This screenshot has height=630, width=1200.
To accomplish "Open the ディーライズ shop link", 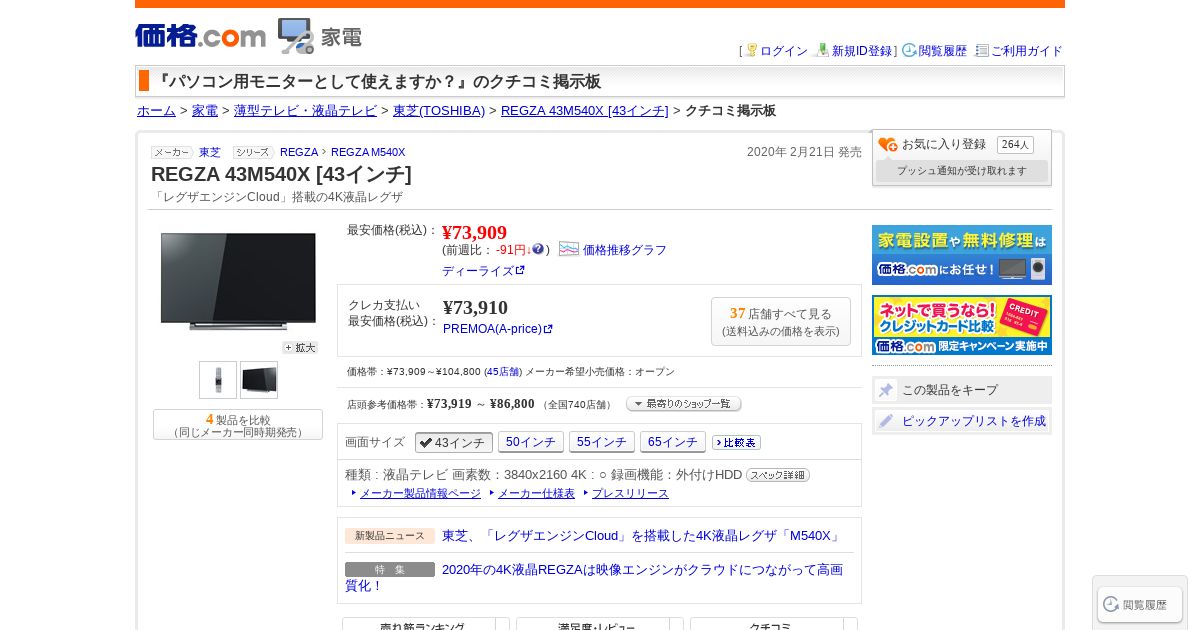I will point(478,271).
